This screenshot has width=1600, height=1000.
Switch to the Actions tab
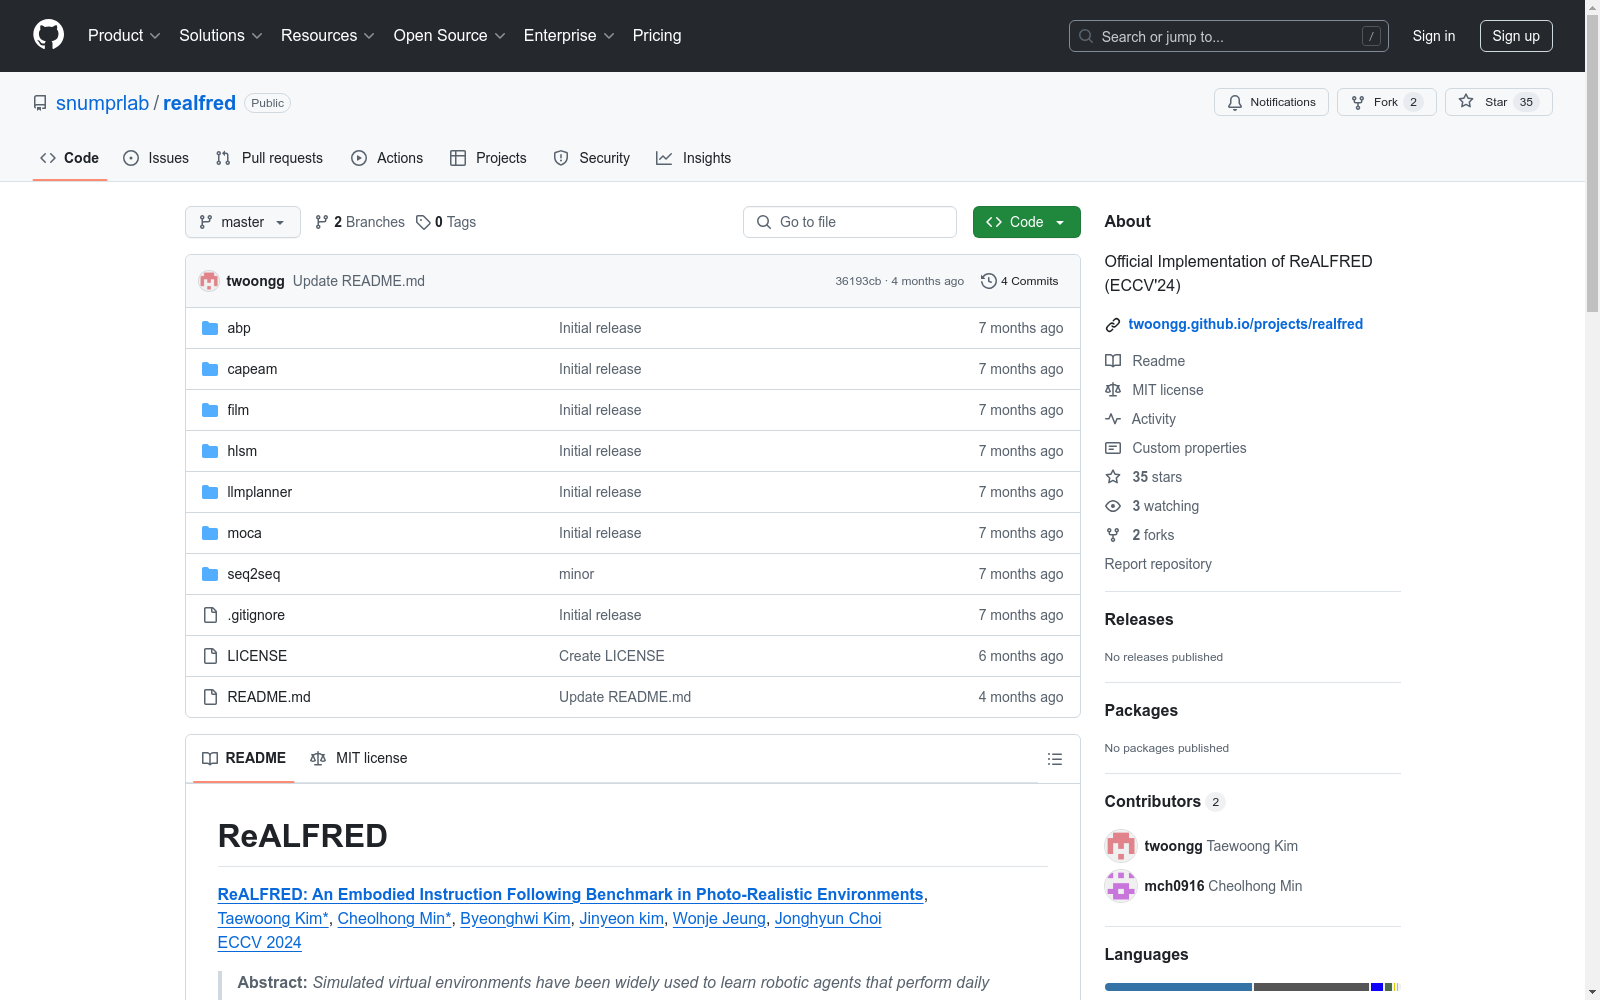click(x=387, y=158)
